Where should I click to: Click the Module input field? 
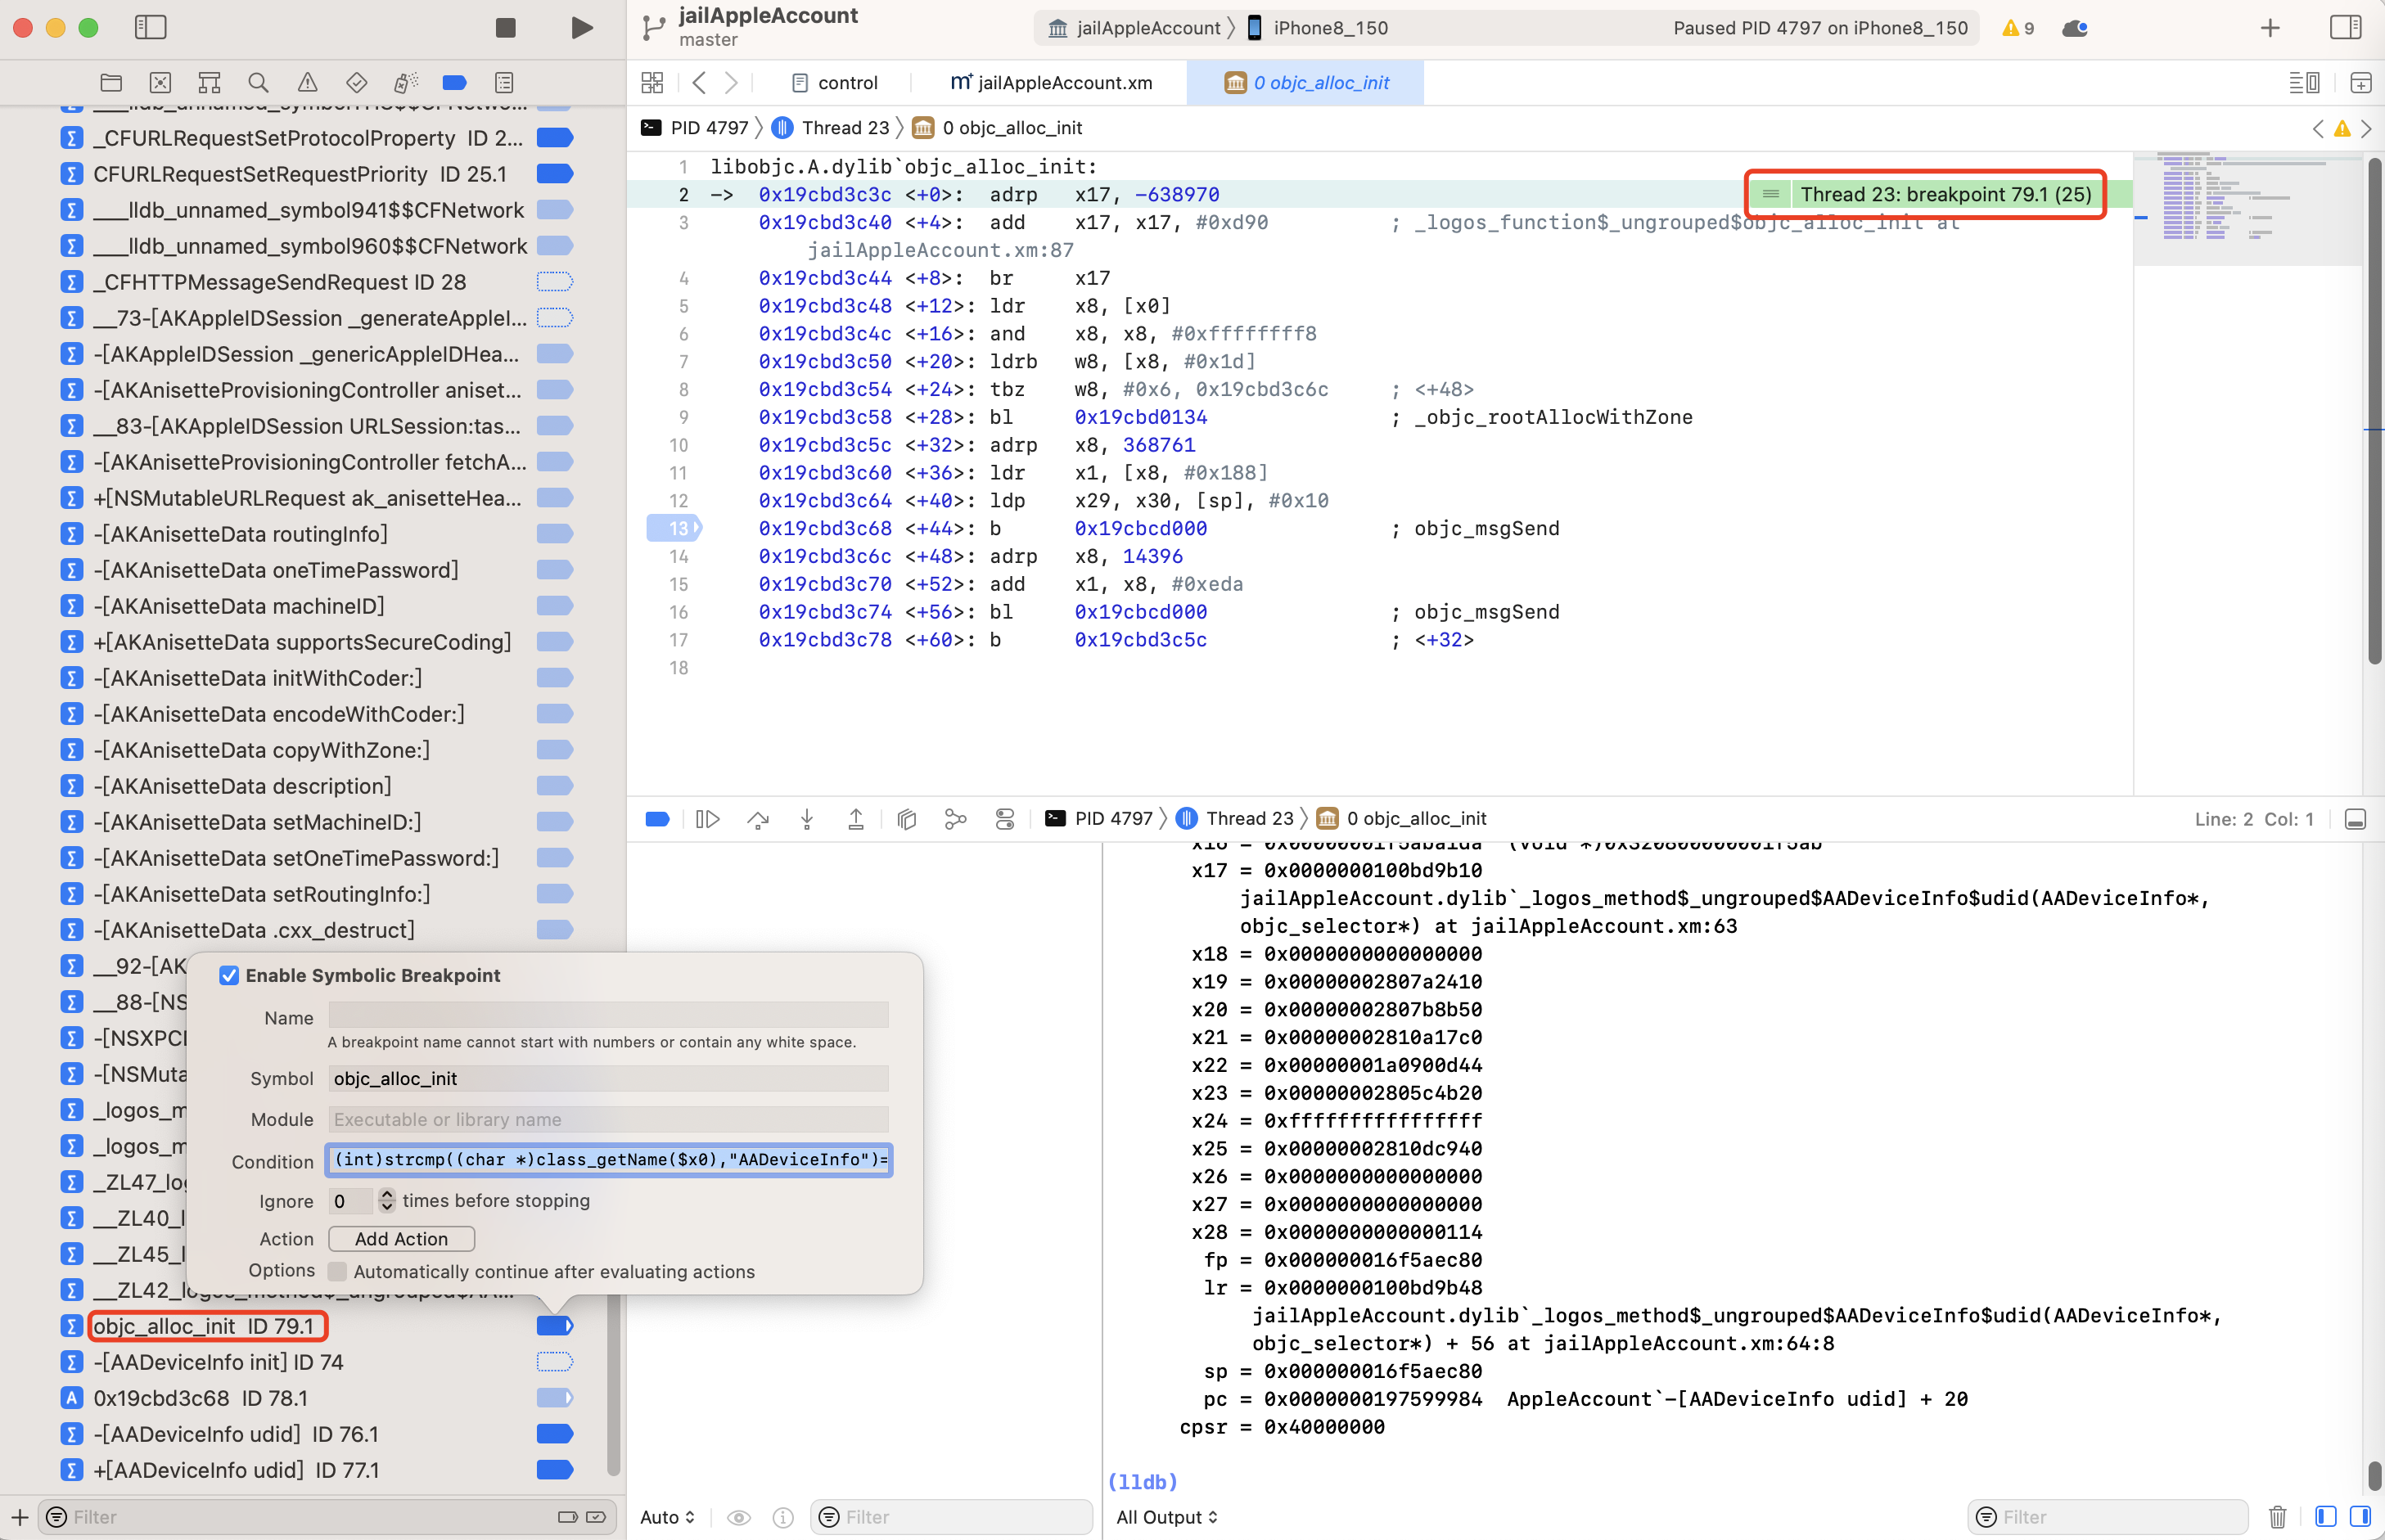pos(608,1119)
